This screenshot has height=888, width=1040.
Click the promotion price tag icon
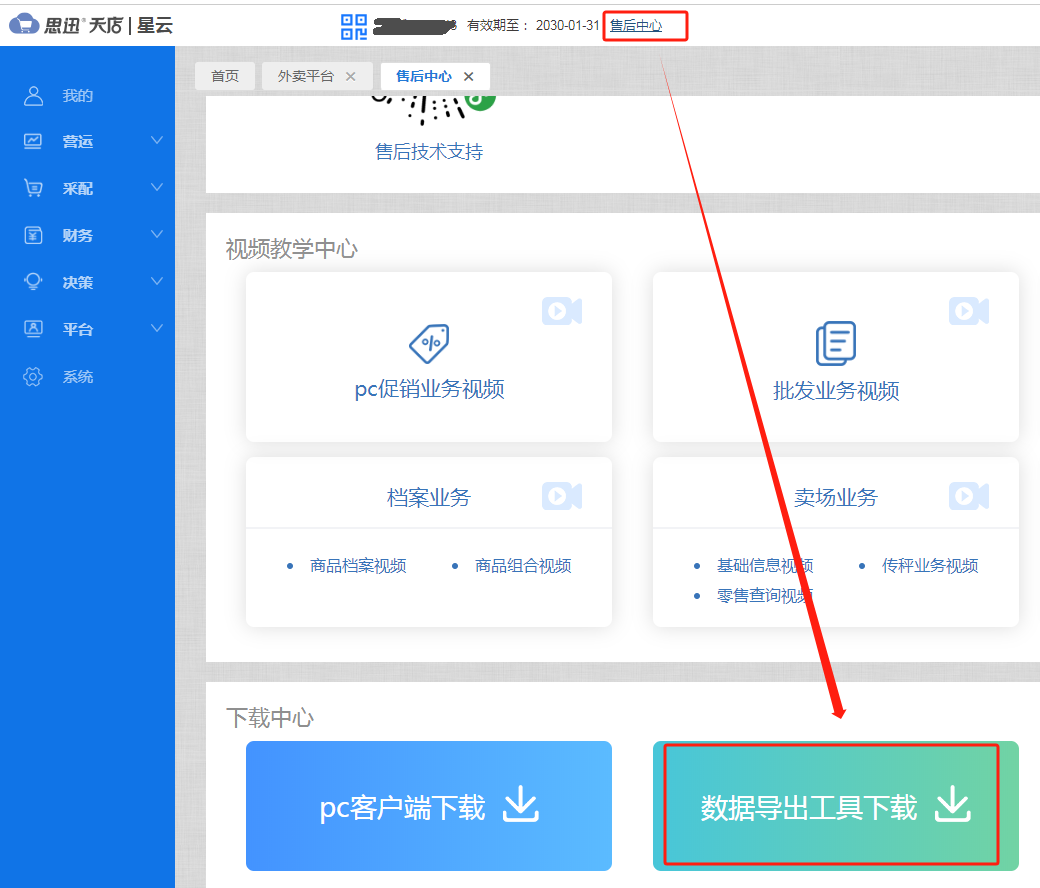429,344
